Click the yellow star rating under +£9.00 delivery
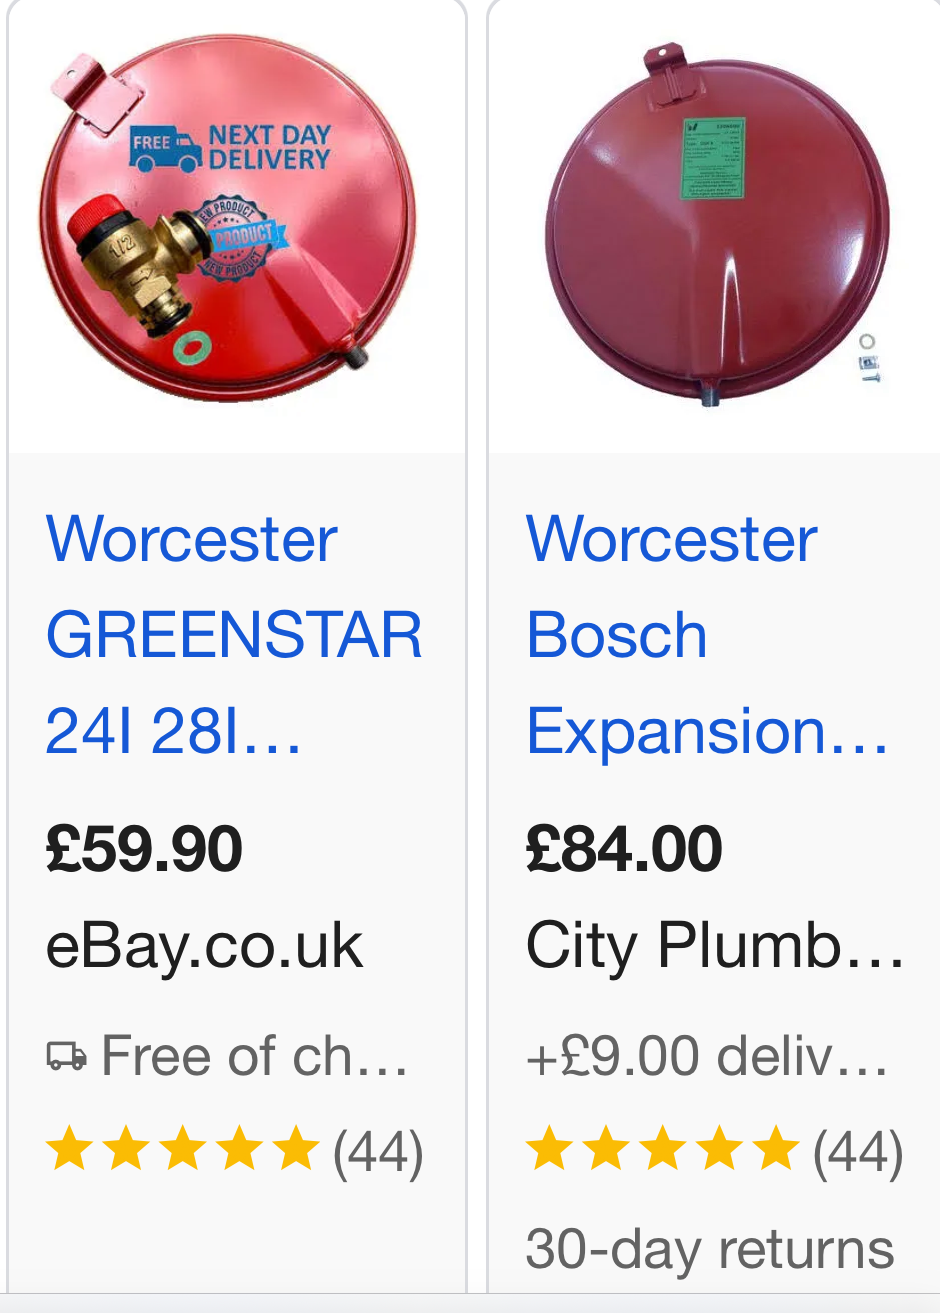This screenshot has width=940, height=1313. click(662, 1150)
